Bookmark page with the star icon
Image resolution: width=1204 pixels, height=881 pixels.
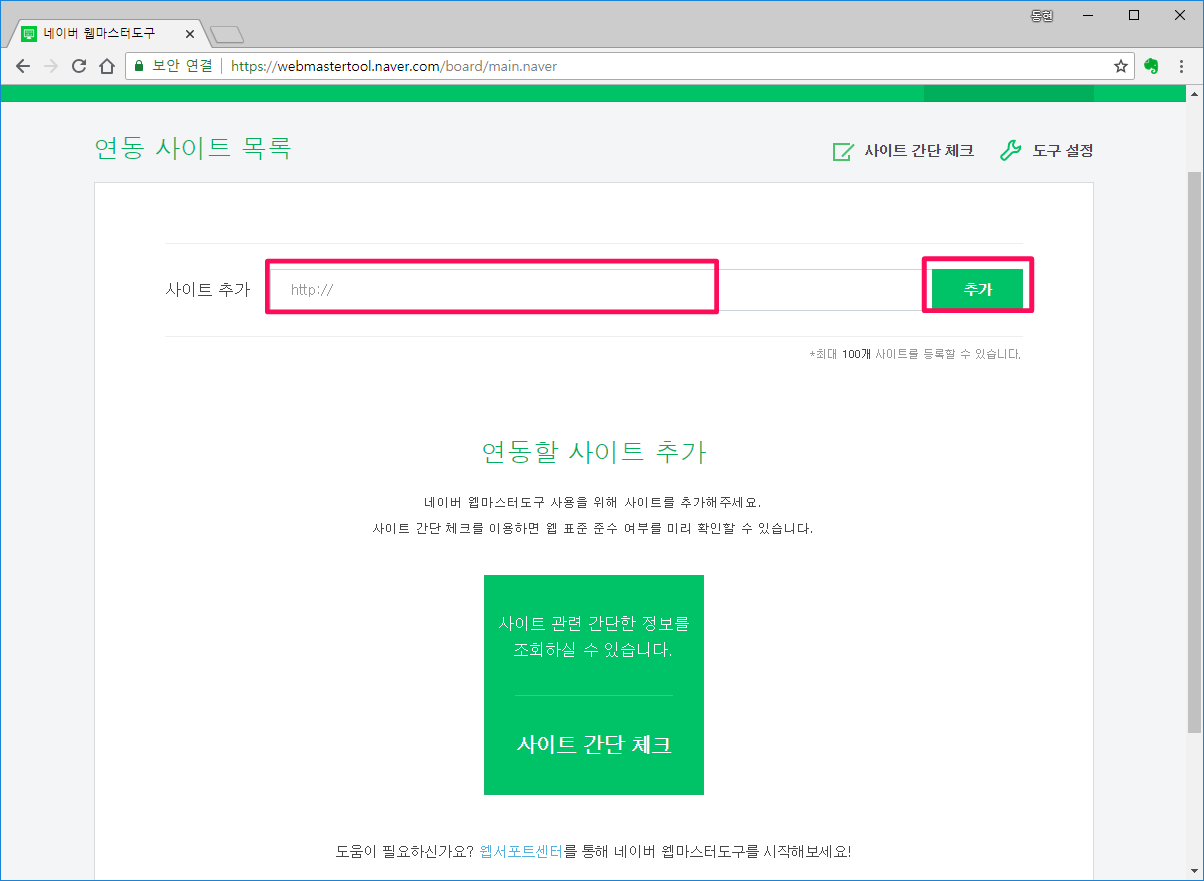coord(1121,67)
